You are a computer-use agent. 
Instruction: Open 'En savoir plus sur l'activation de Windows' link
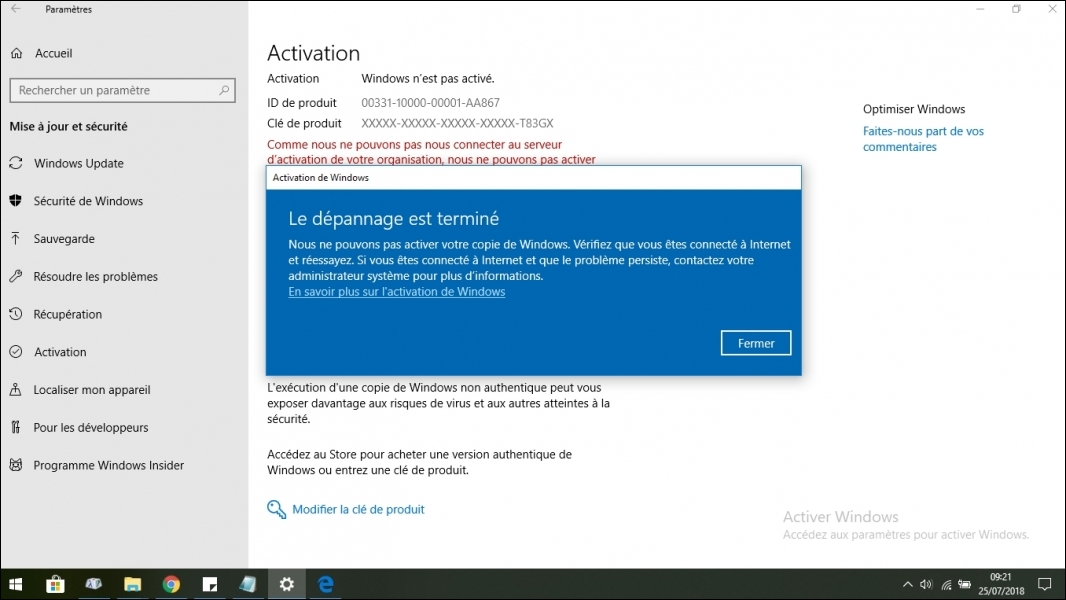[396, 292]
